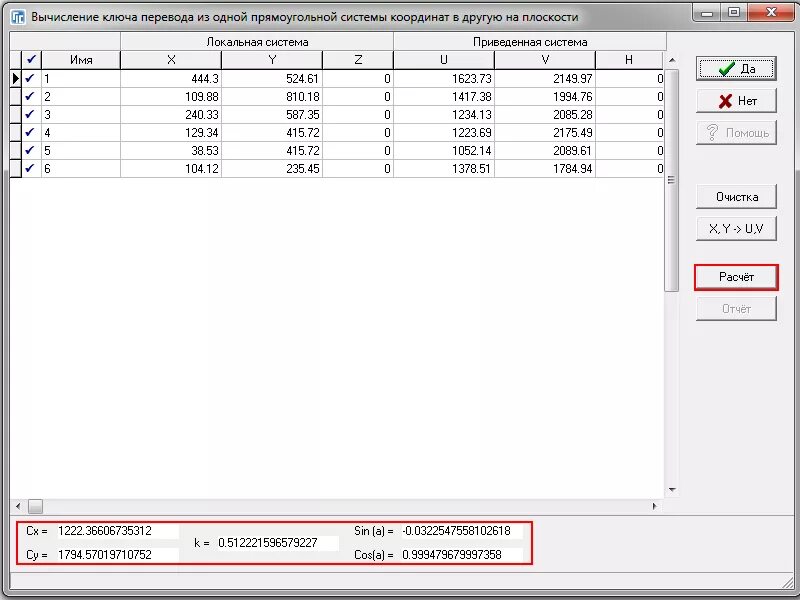This screenshot has height=600, width=800.
Task: Click the X column header
Action: coord(171,60)
